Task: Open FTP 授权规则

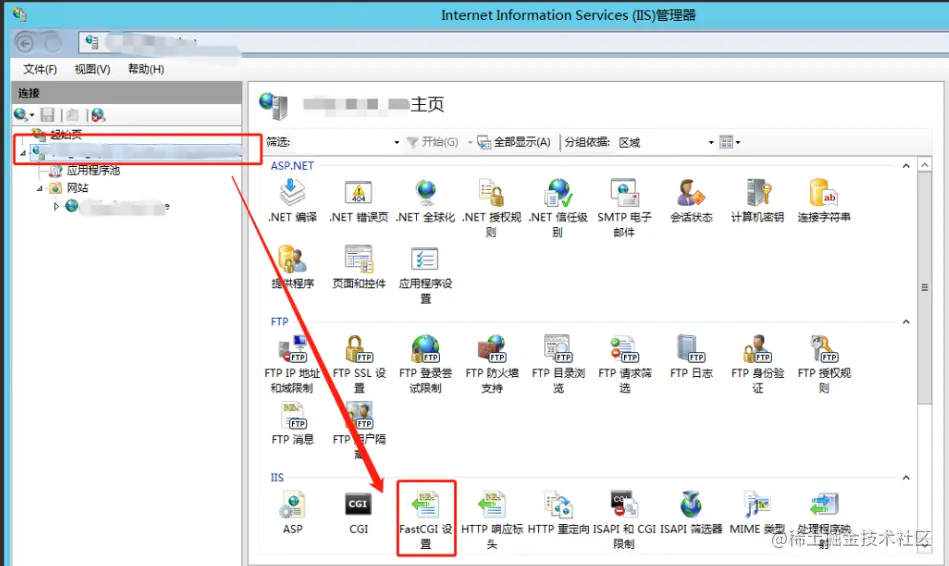Action: point(824,364)
